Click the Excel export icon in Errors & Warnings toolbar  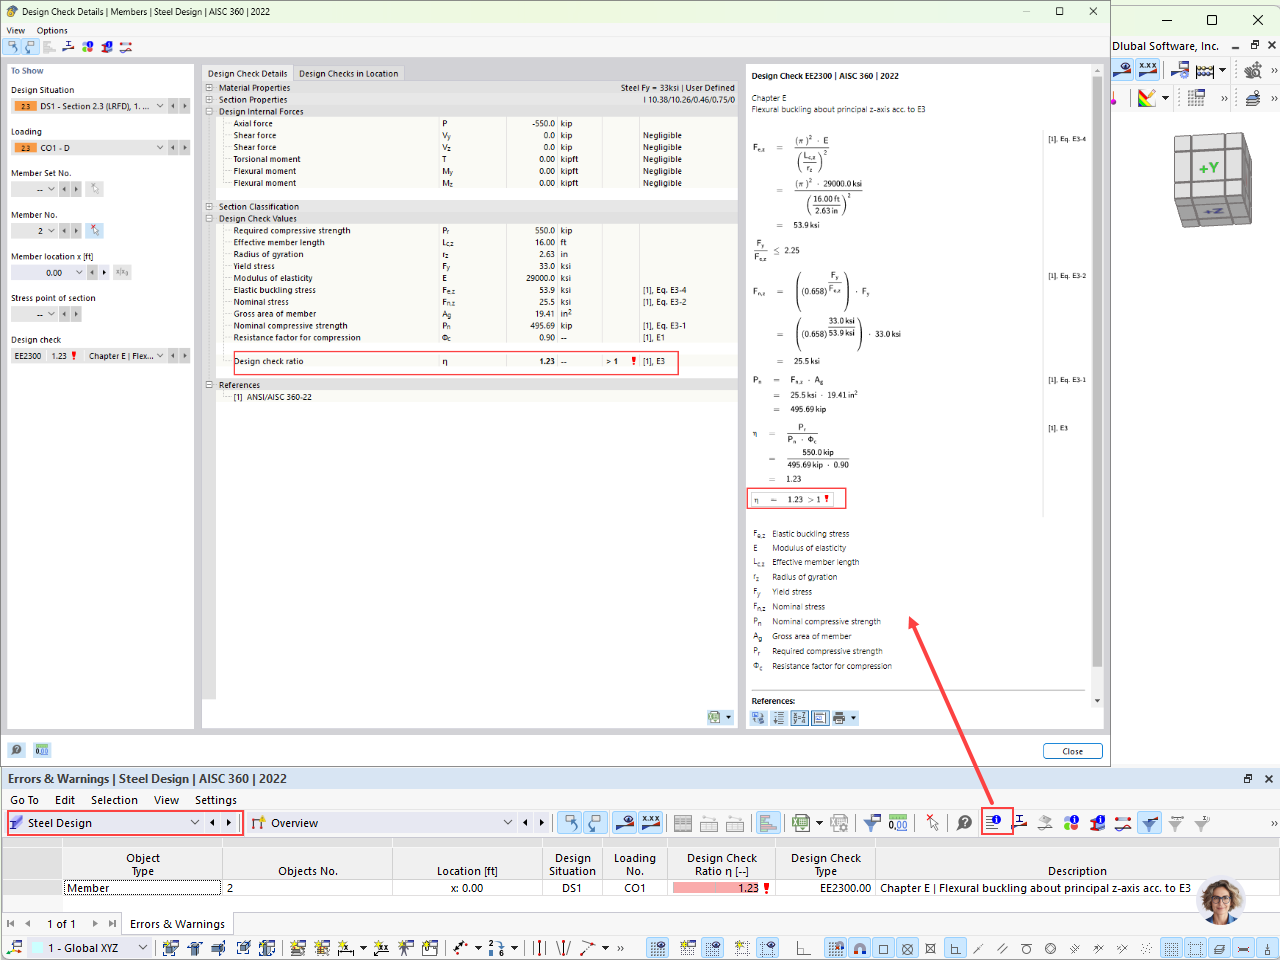[x=800, y=823]
